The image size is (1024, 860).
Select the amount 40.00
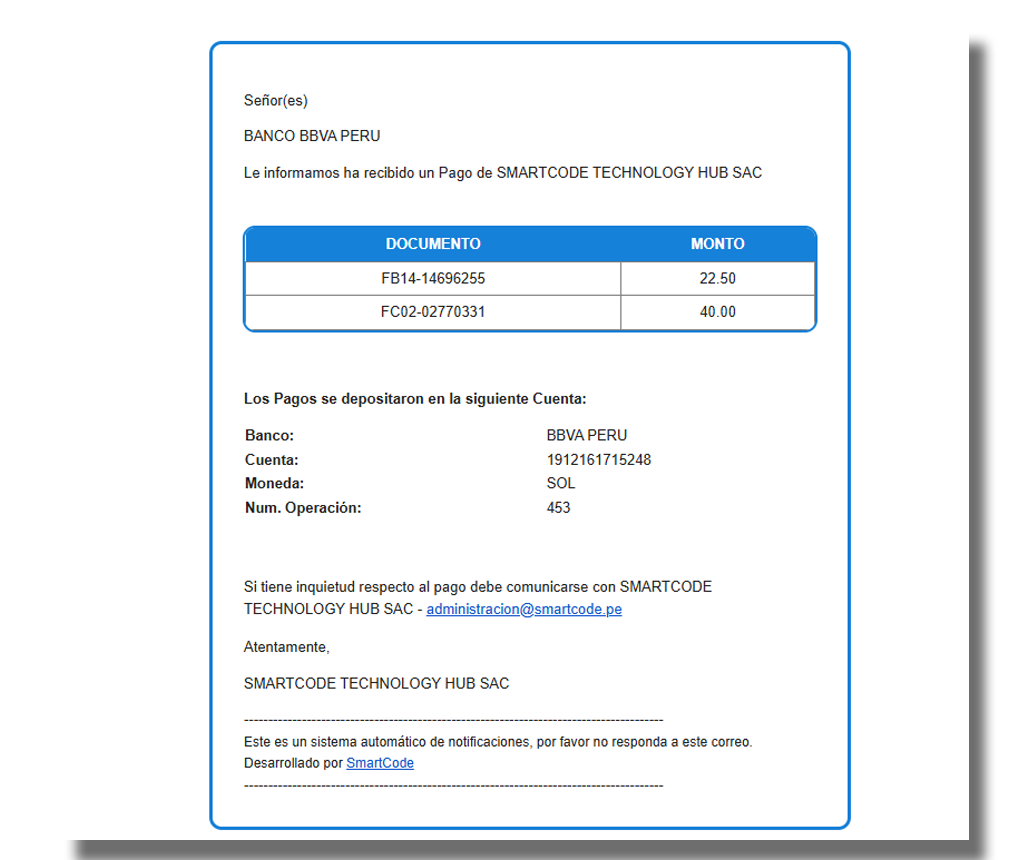tap(717, 311)
